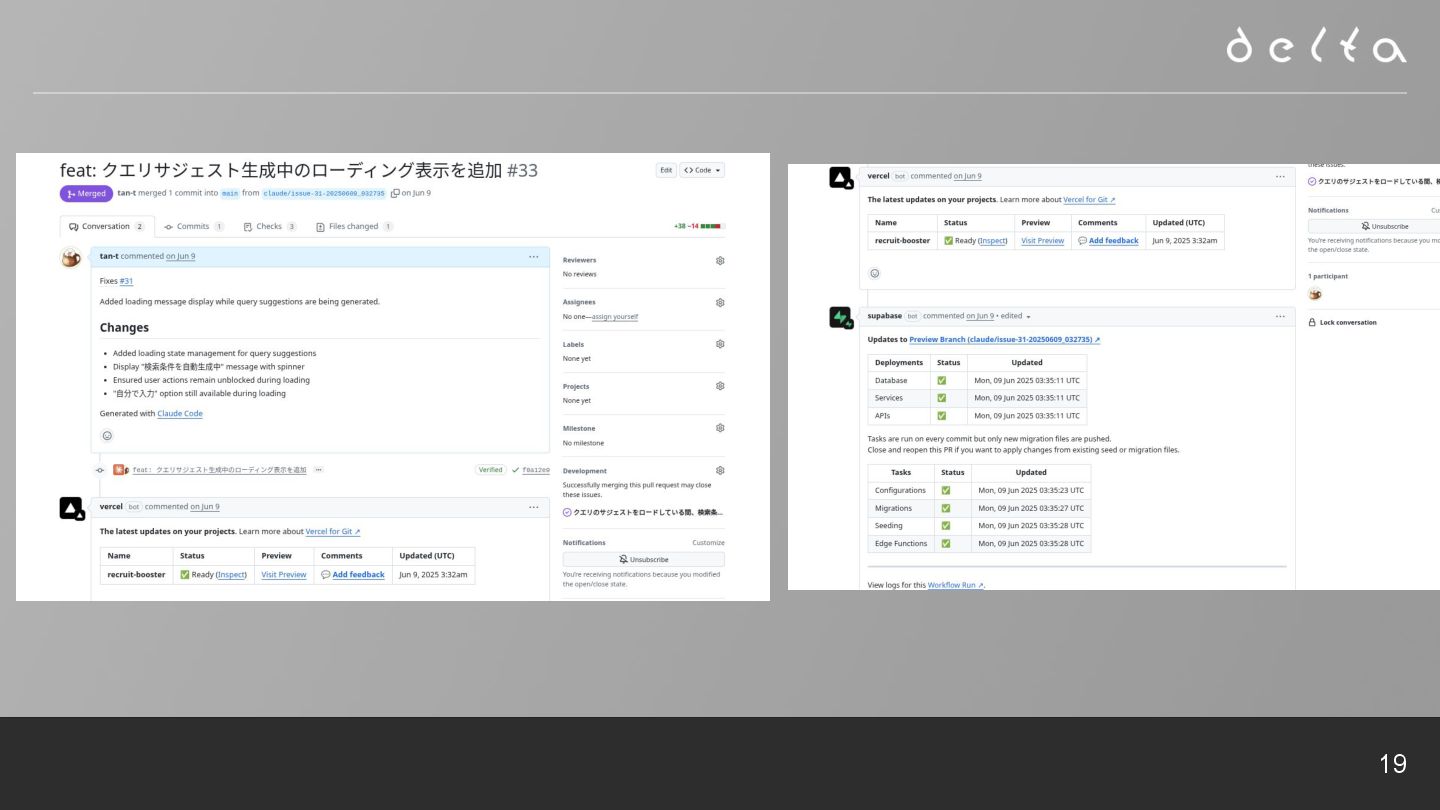Open the gear icon next to Reviewers

(720, 260)
